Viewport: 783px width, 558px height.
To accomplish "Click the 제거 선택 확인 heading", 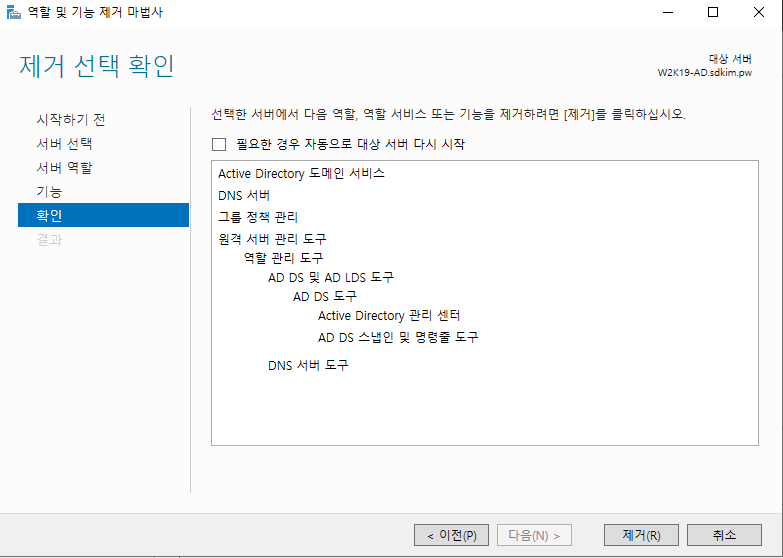I will tap(97, 66).
